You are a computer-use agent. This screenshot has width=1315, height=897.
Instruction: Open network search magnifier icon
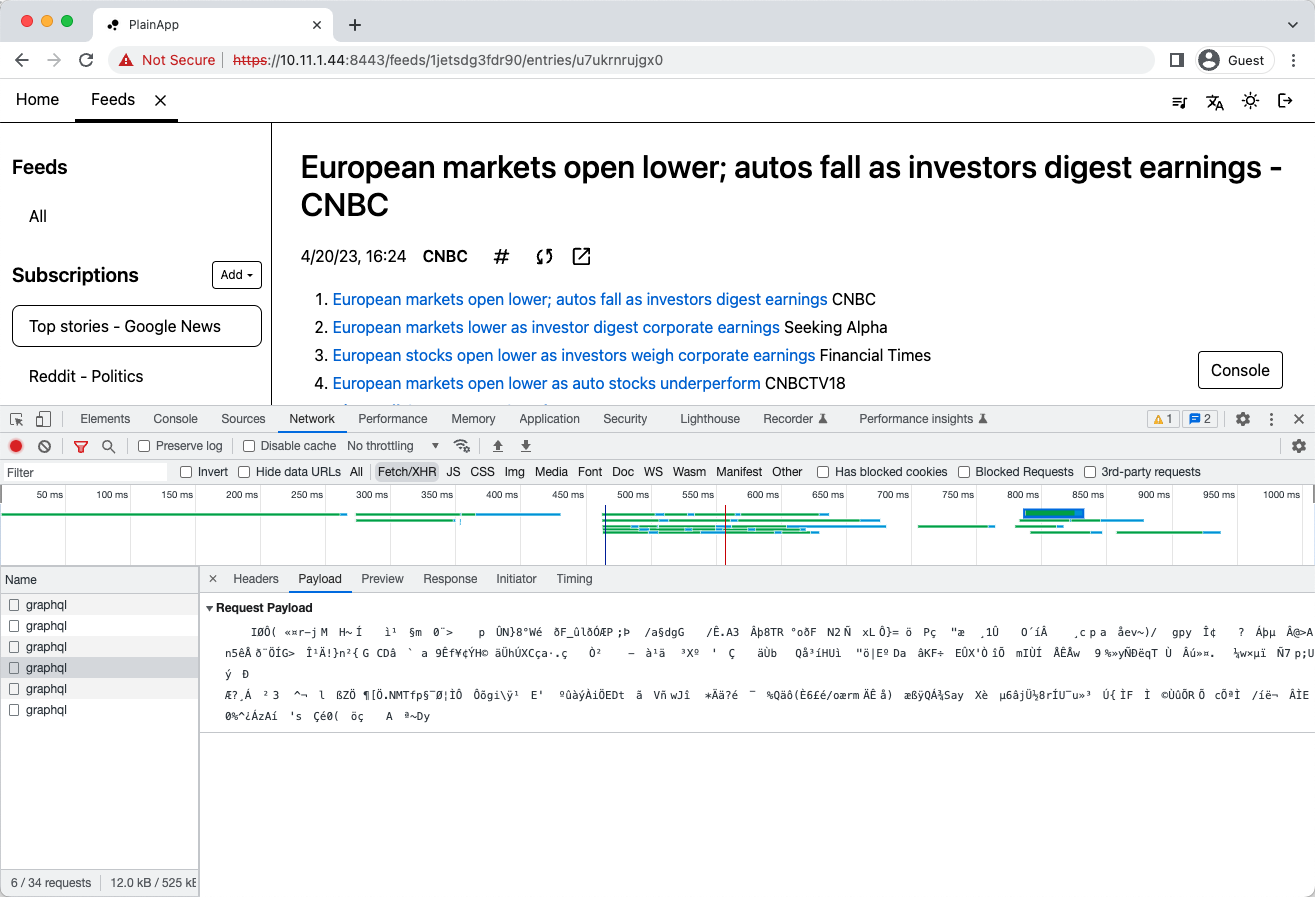pyautogui.click(x=108, y=446)
